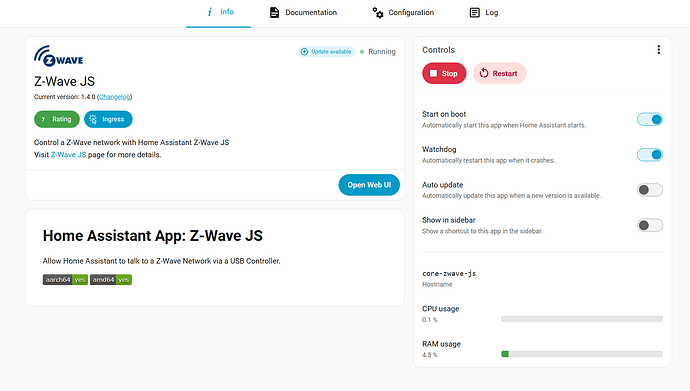Click the green Rating chip
Image resolution: width=690 pixels, height=391 pixels.
57,119
